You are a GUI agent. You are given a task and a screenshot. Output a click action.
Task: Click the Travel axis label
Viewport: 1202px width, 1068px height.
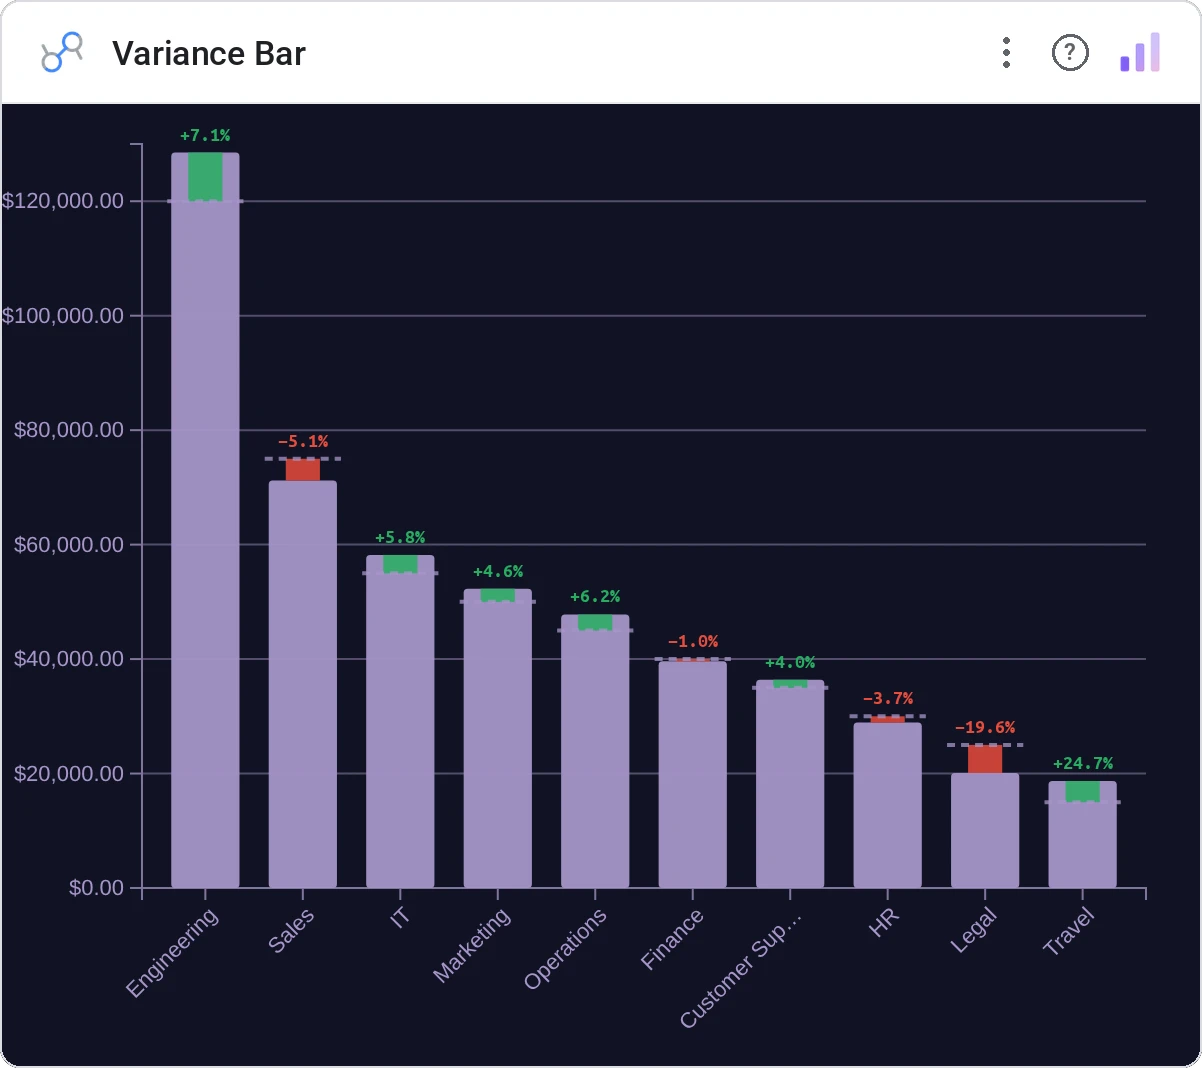pyautogui.click(x=1069, y=932)
